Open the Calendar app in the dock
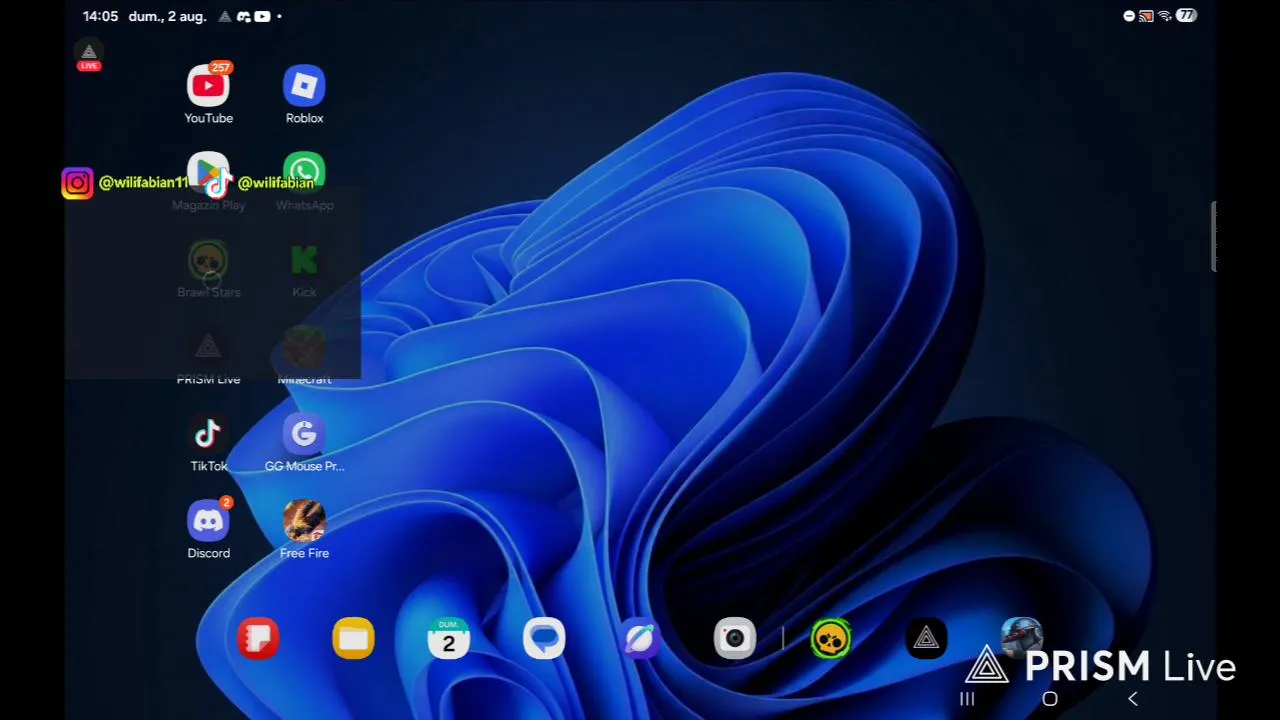Screen dimensions: 1280x720 tap(449, 639)
